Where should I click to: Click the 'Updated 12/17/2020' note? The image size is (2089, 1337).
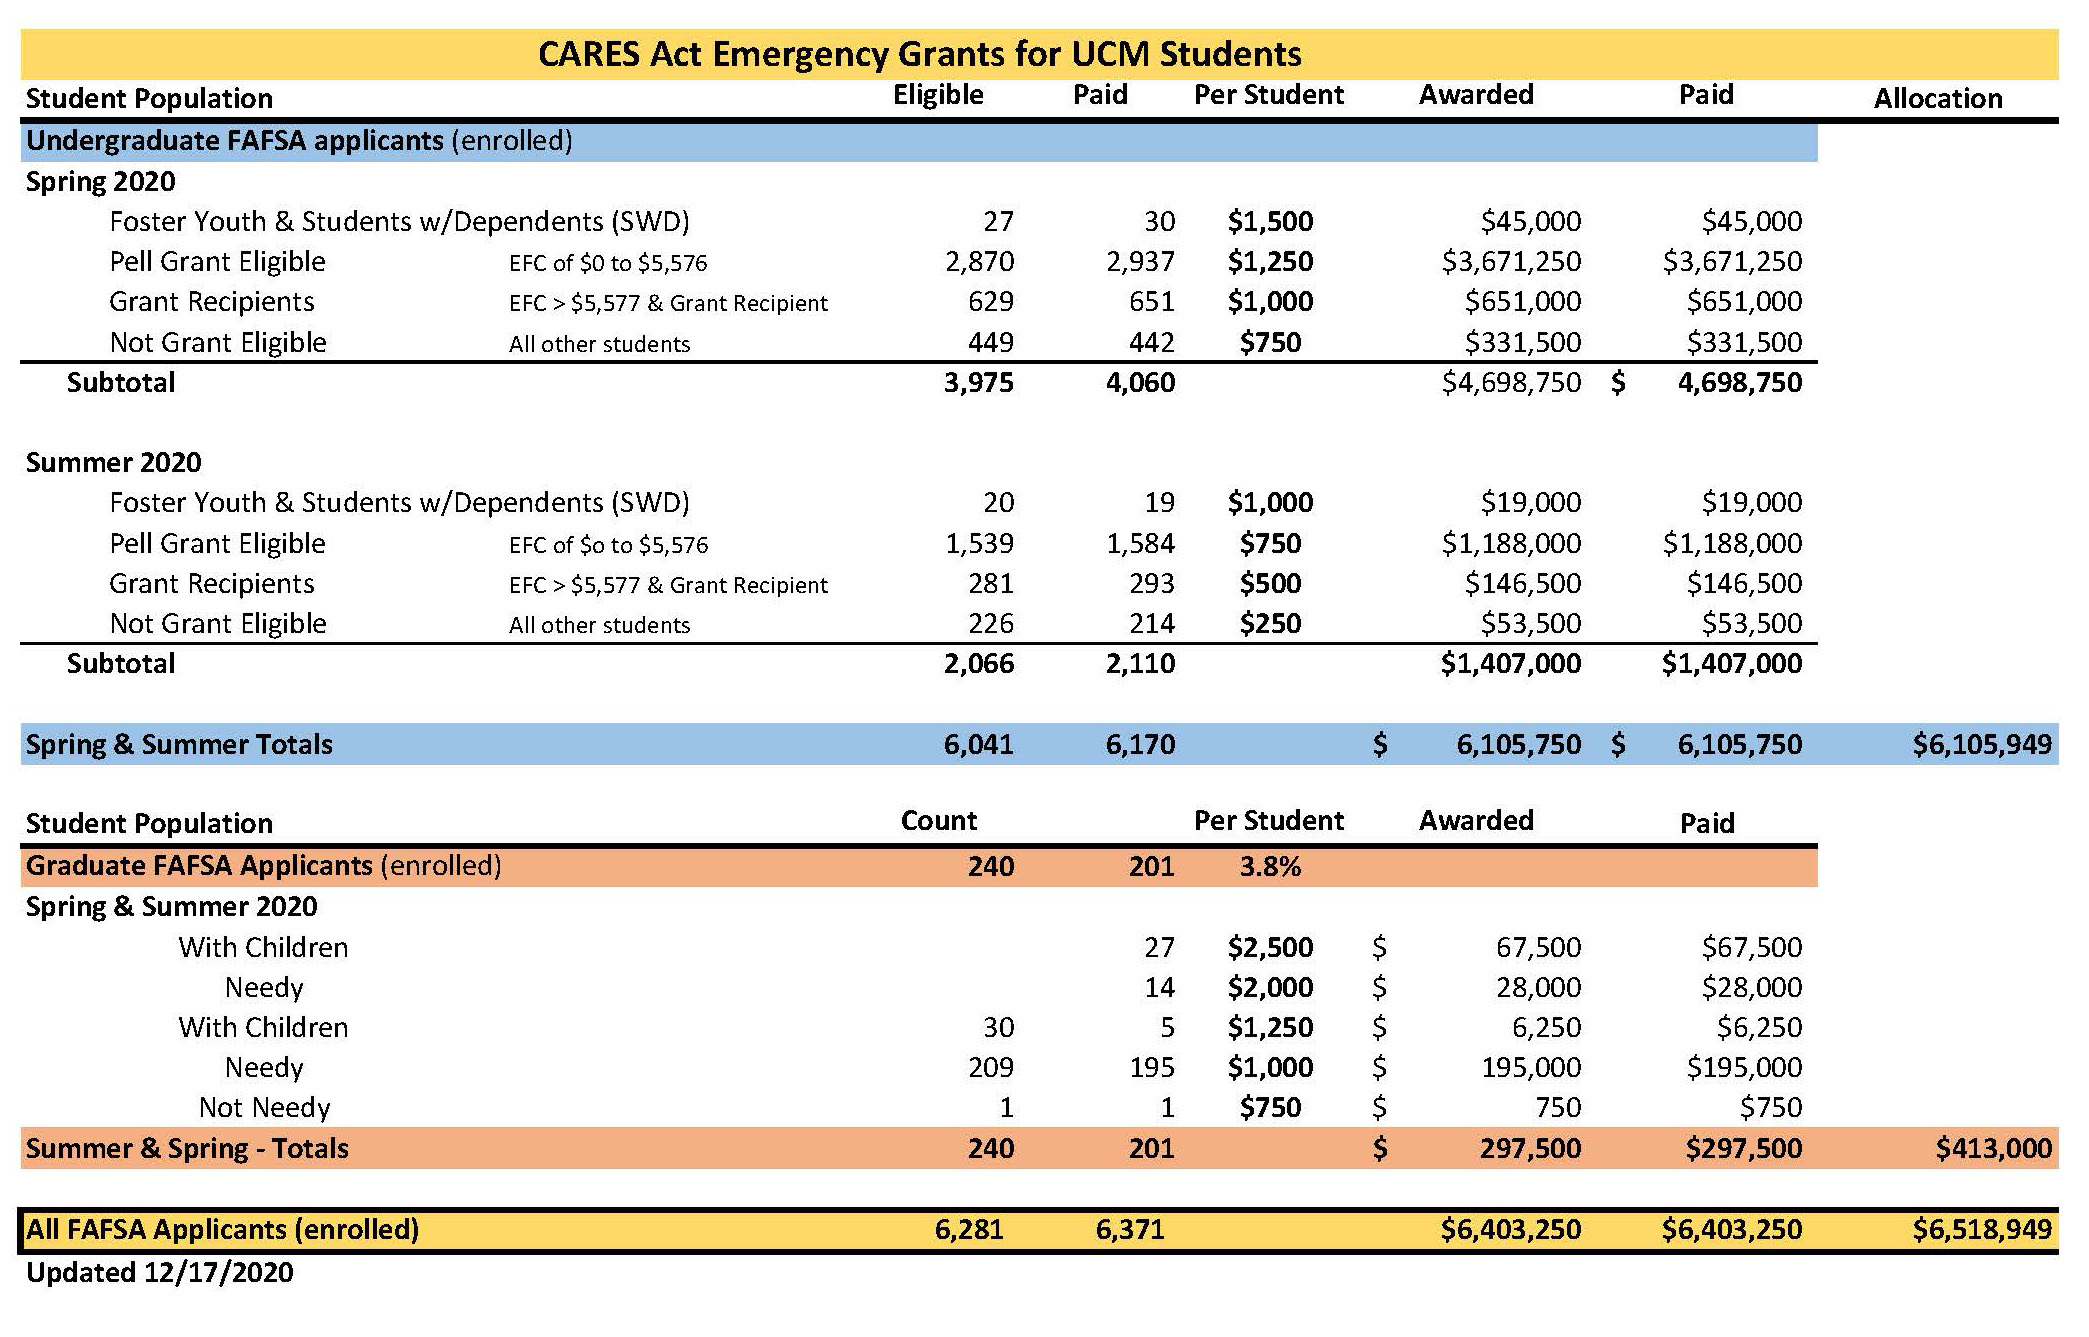(x=160, y=1273)
